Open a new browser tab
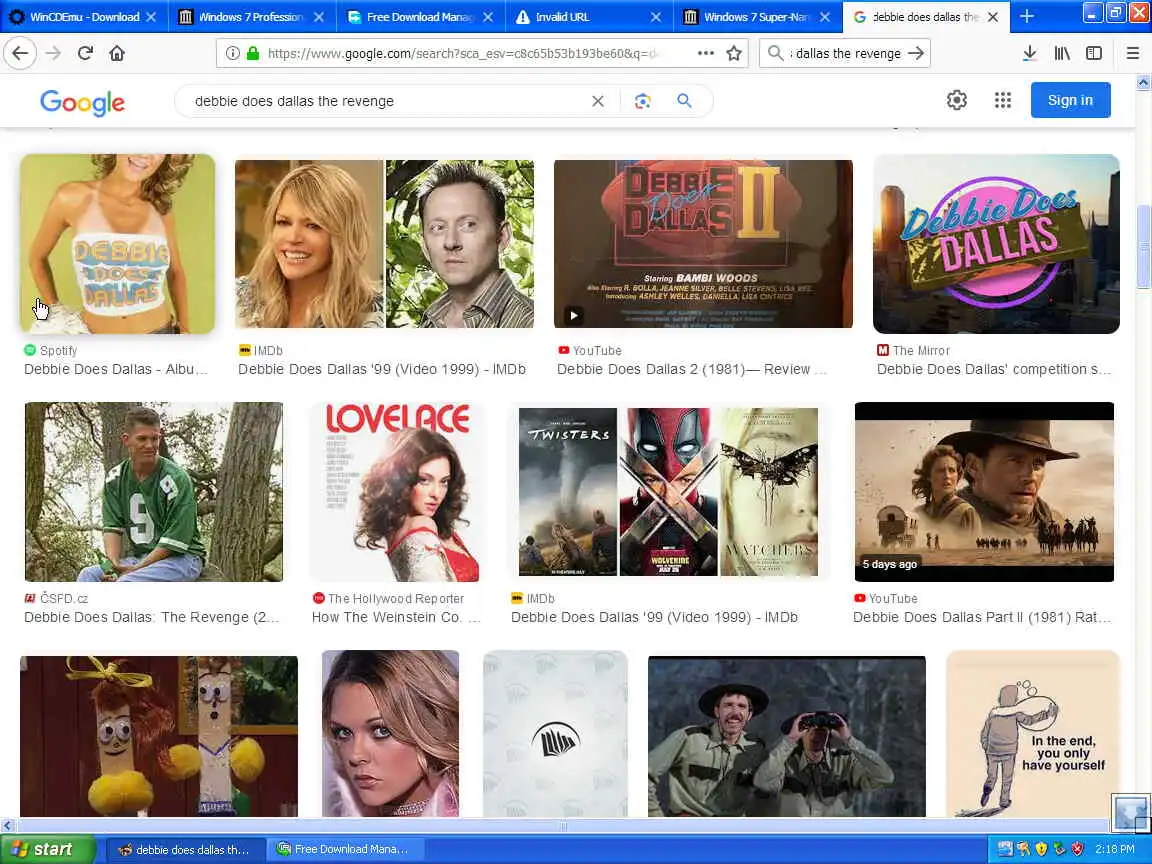1152x864 pixels. click(1027, 16)
